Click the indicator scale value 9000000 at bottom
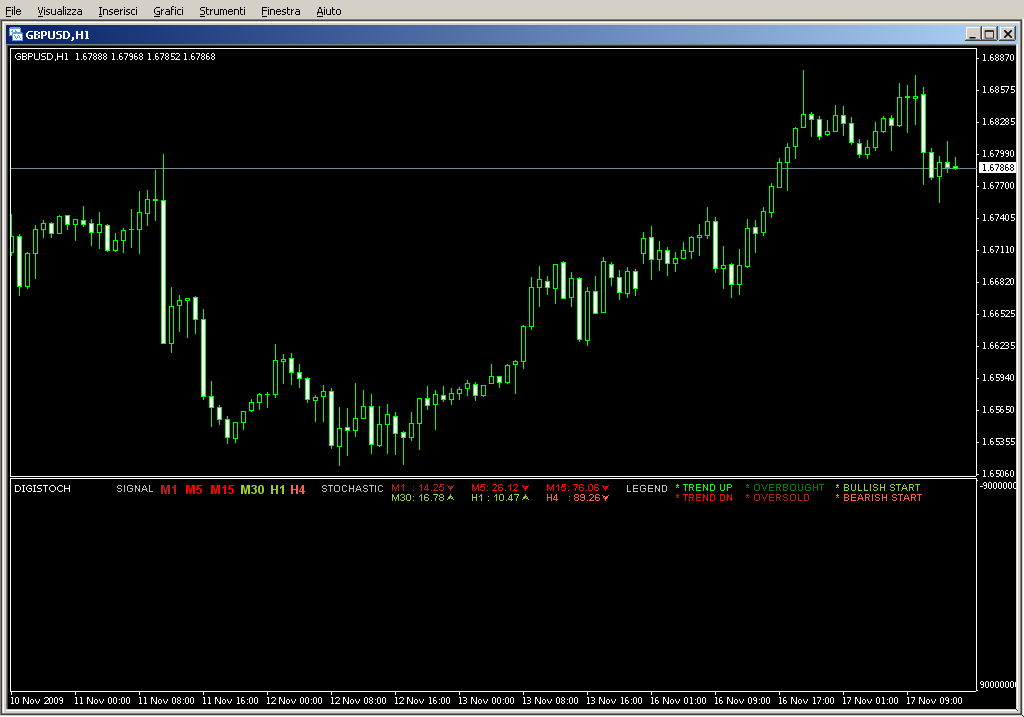Screen dimensions: 1024x717 tap(998, 684)
